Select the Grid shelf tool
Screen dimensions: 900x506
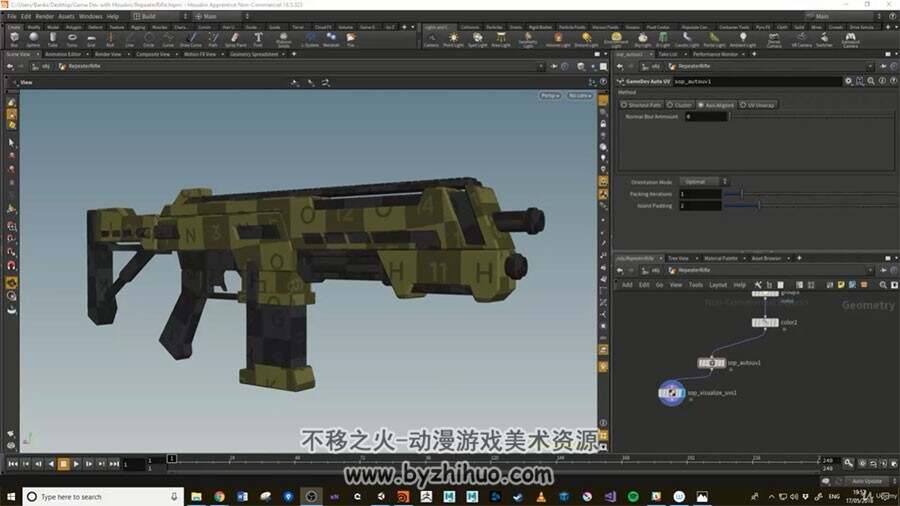click(x=91, y=39)
